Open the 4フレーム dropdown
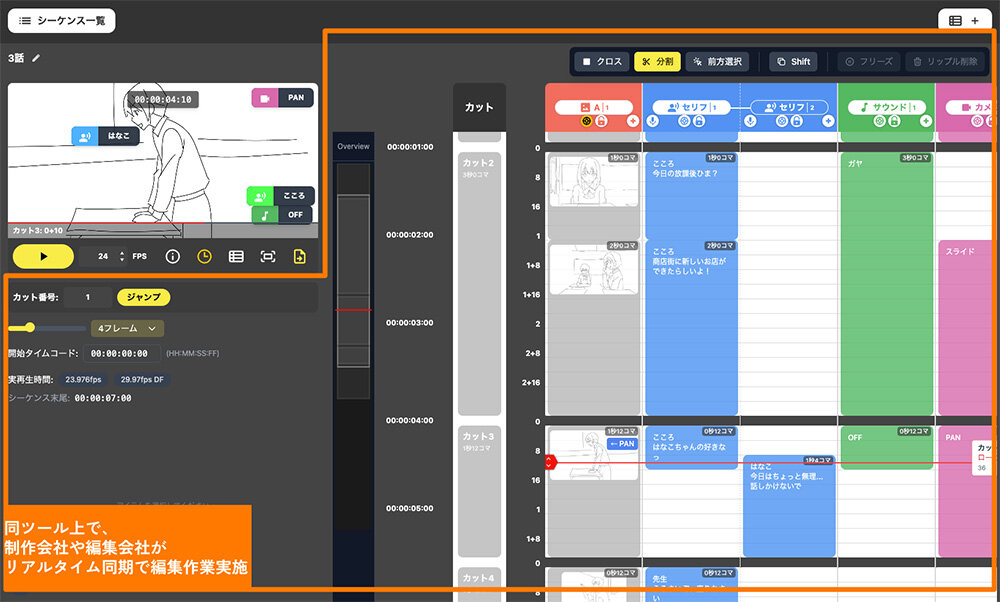 coord(127,328)
